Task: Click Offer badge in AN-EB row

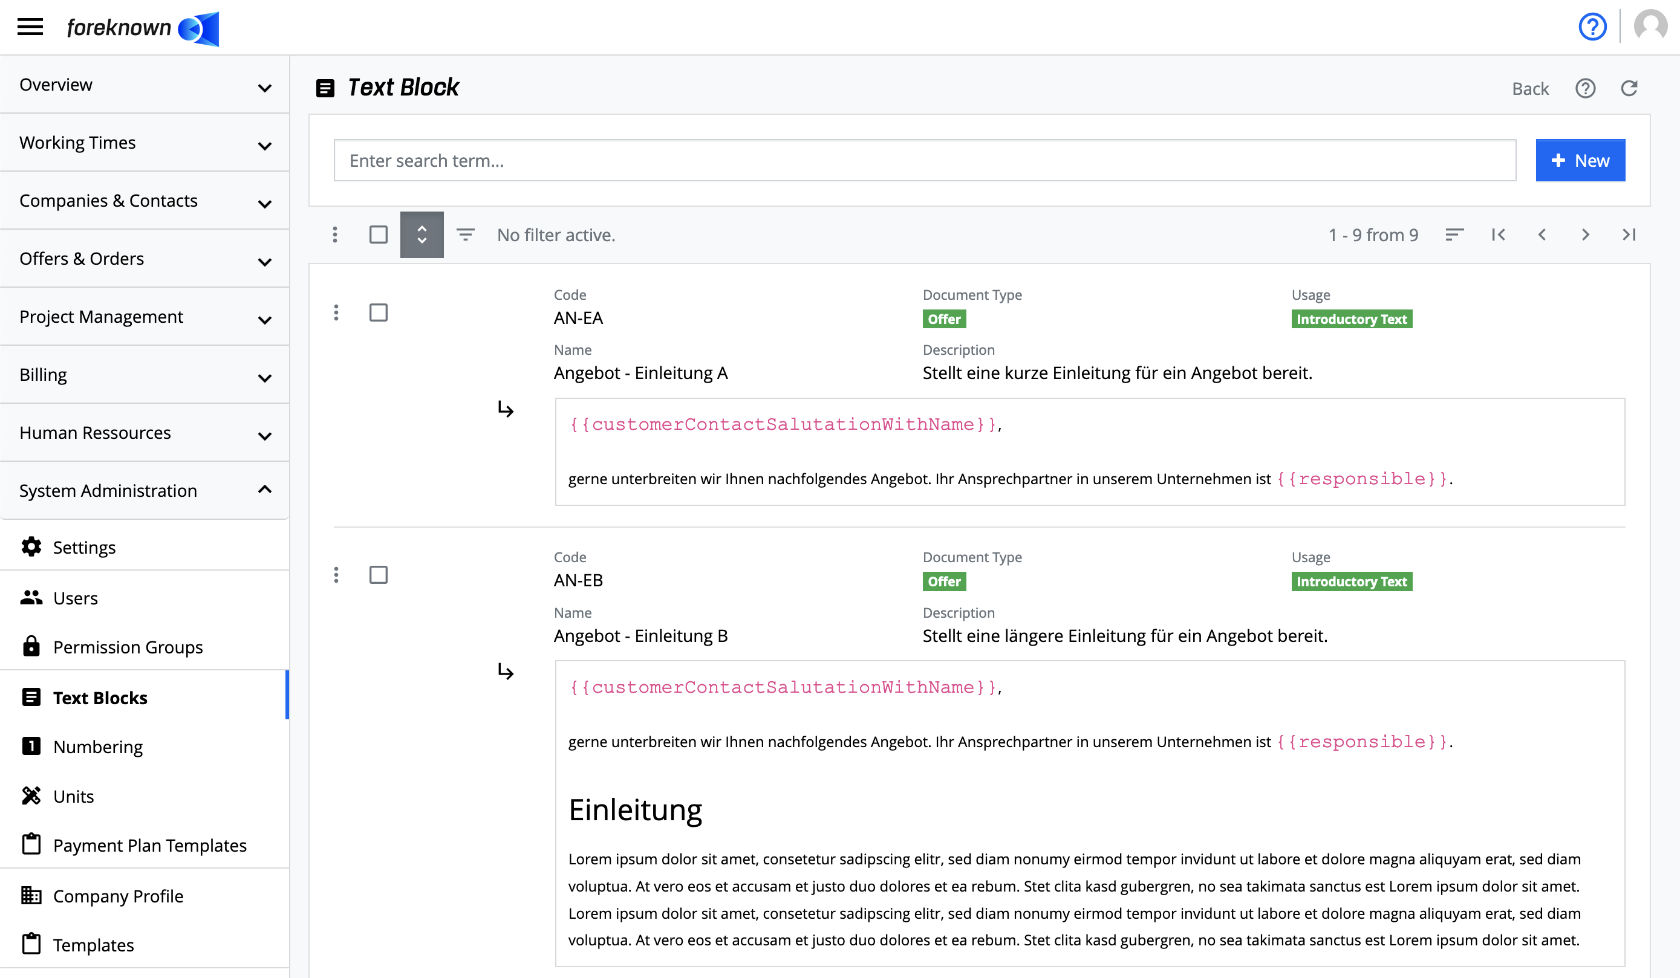Action: pyautogui.click(x=944, y=581)
